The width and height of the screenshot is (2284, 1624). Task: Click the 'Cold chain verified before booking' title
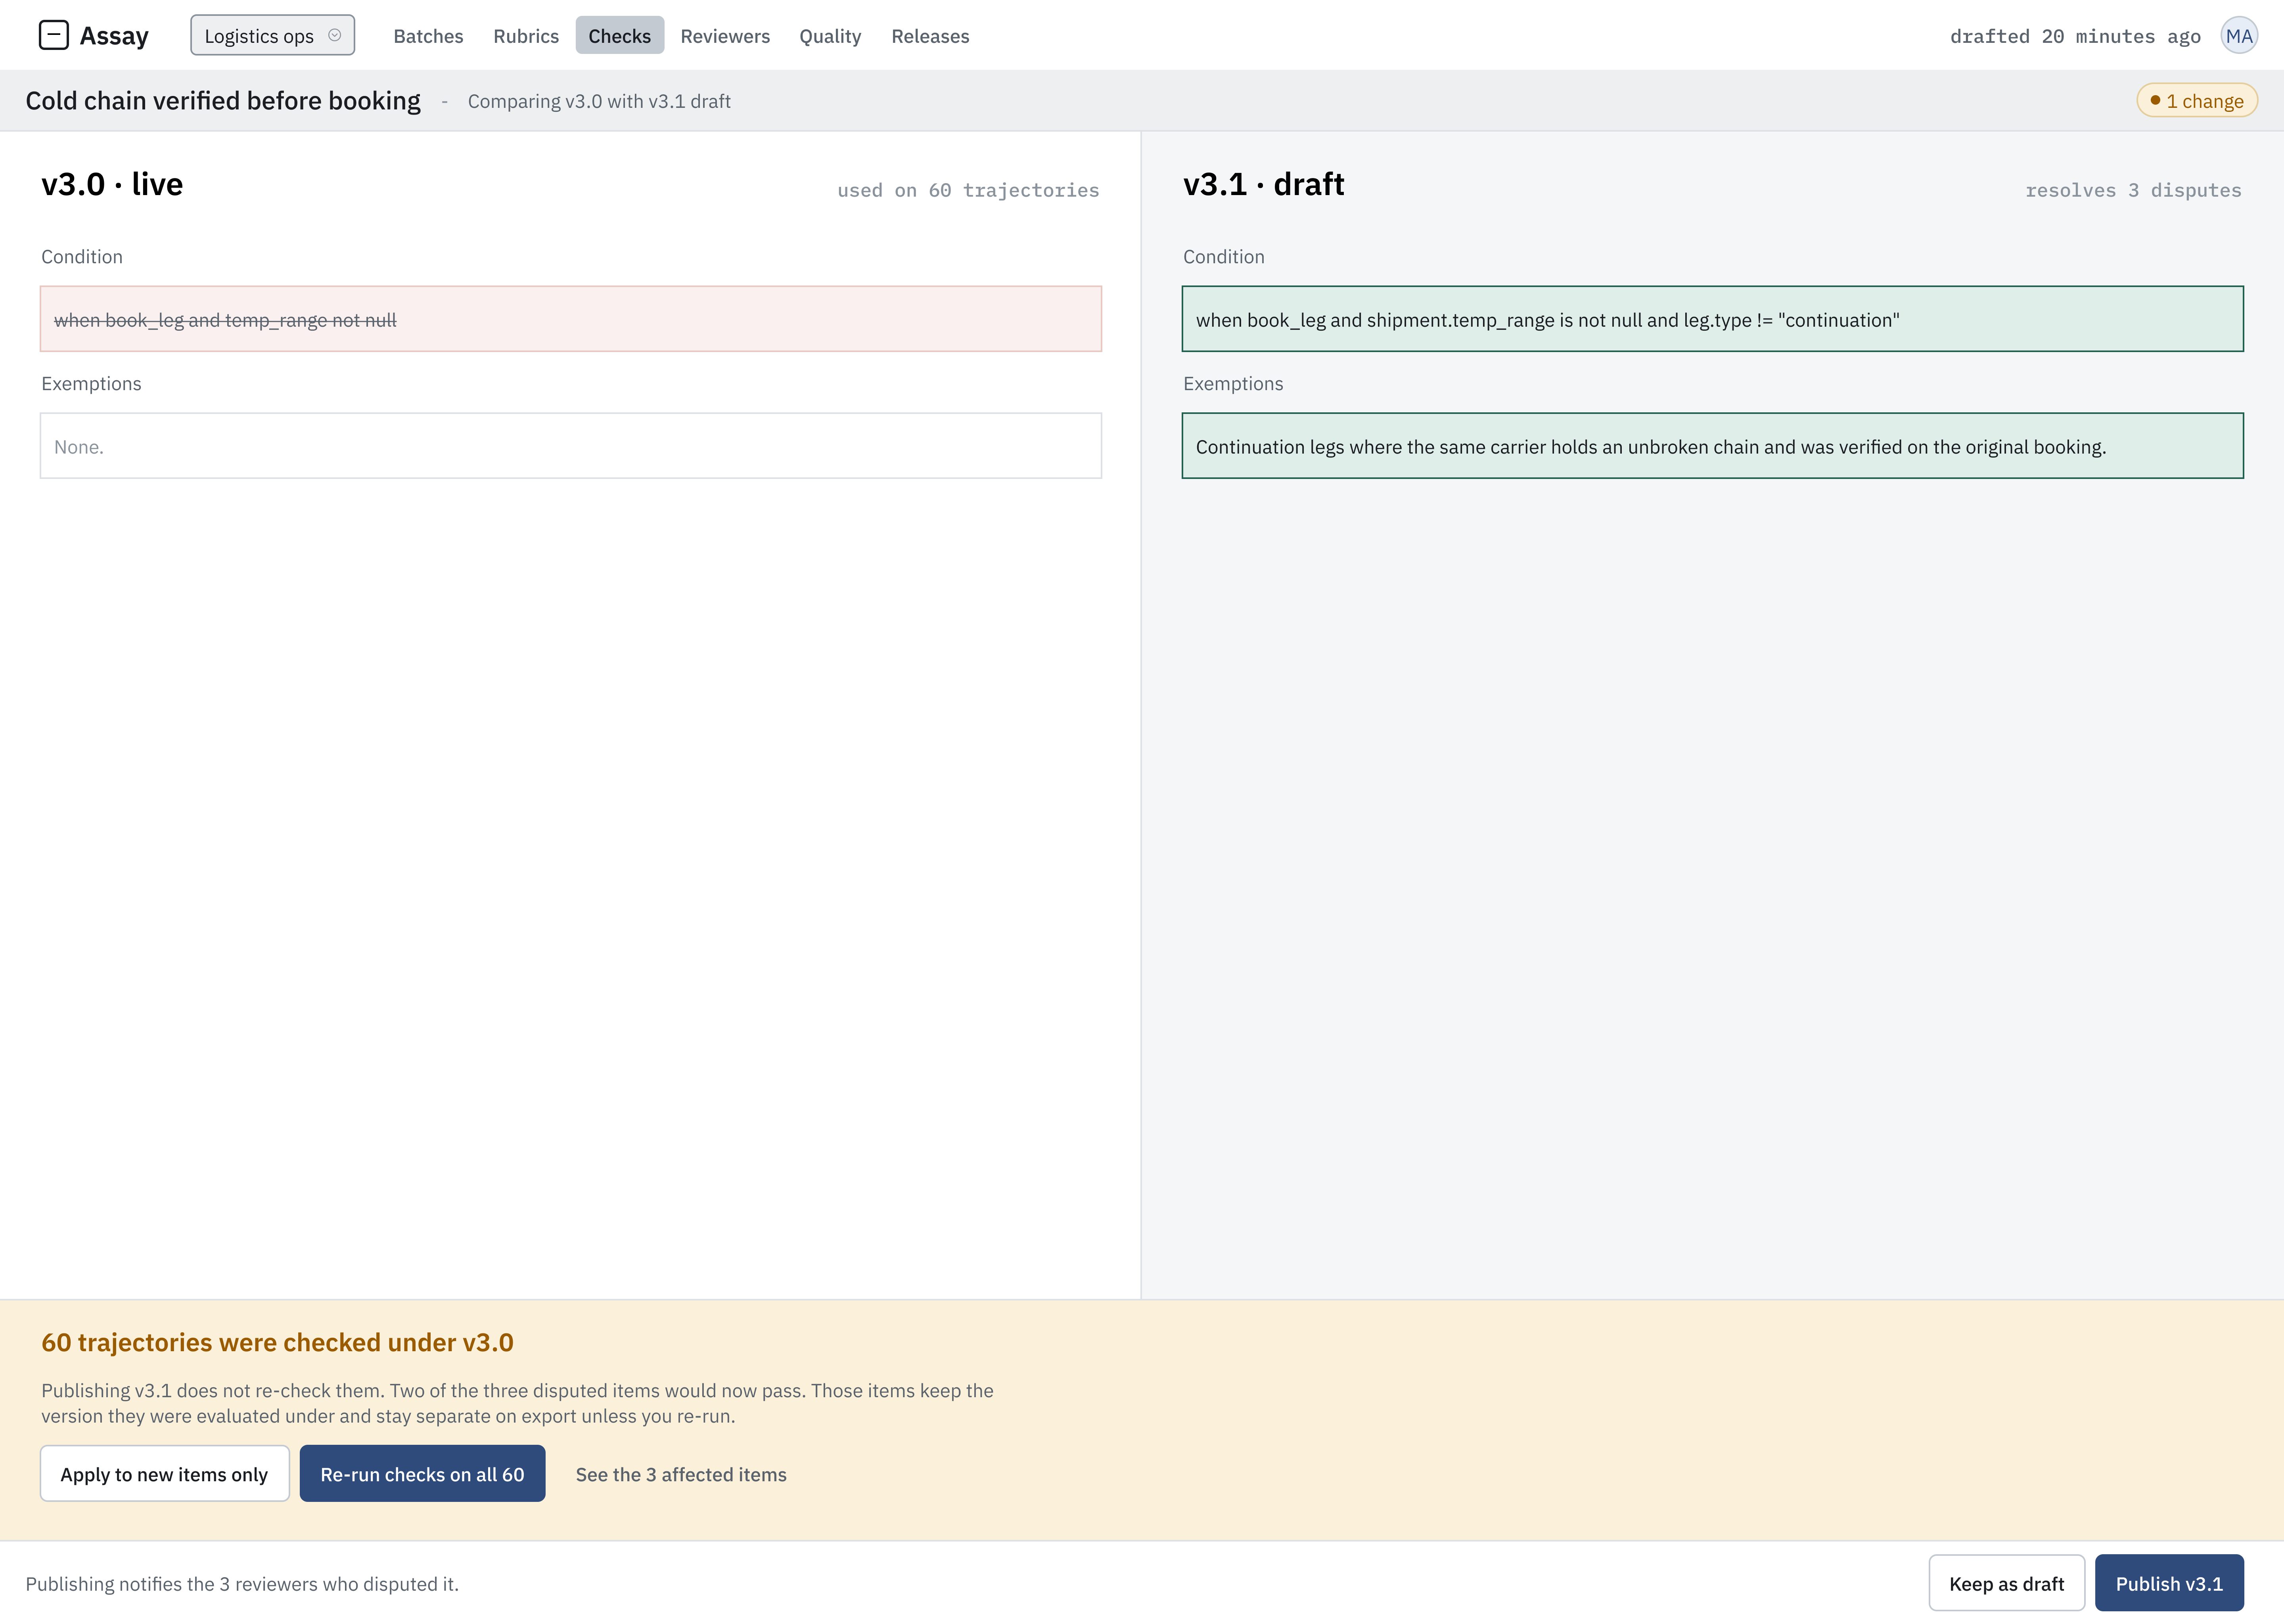(x=223, y=101)
